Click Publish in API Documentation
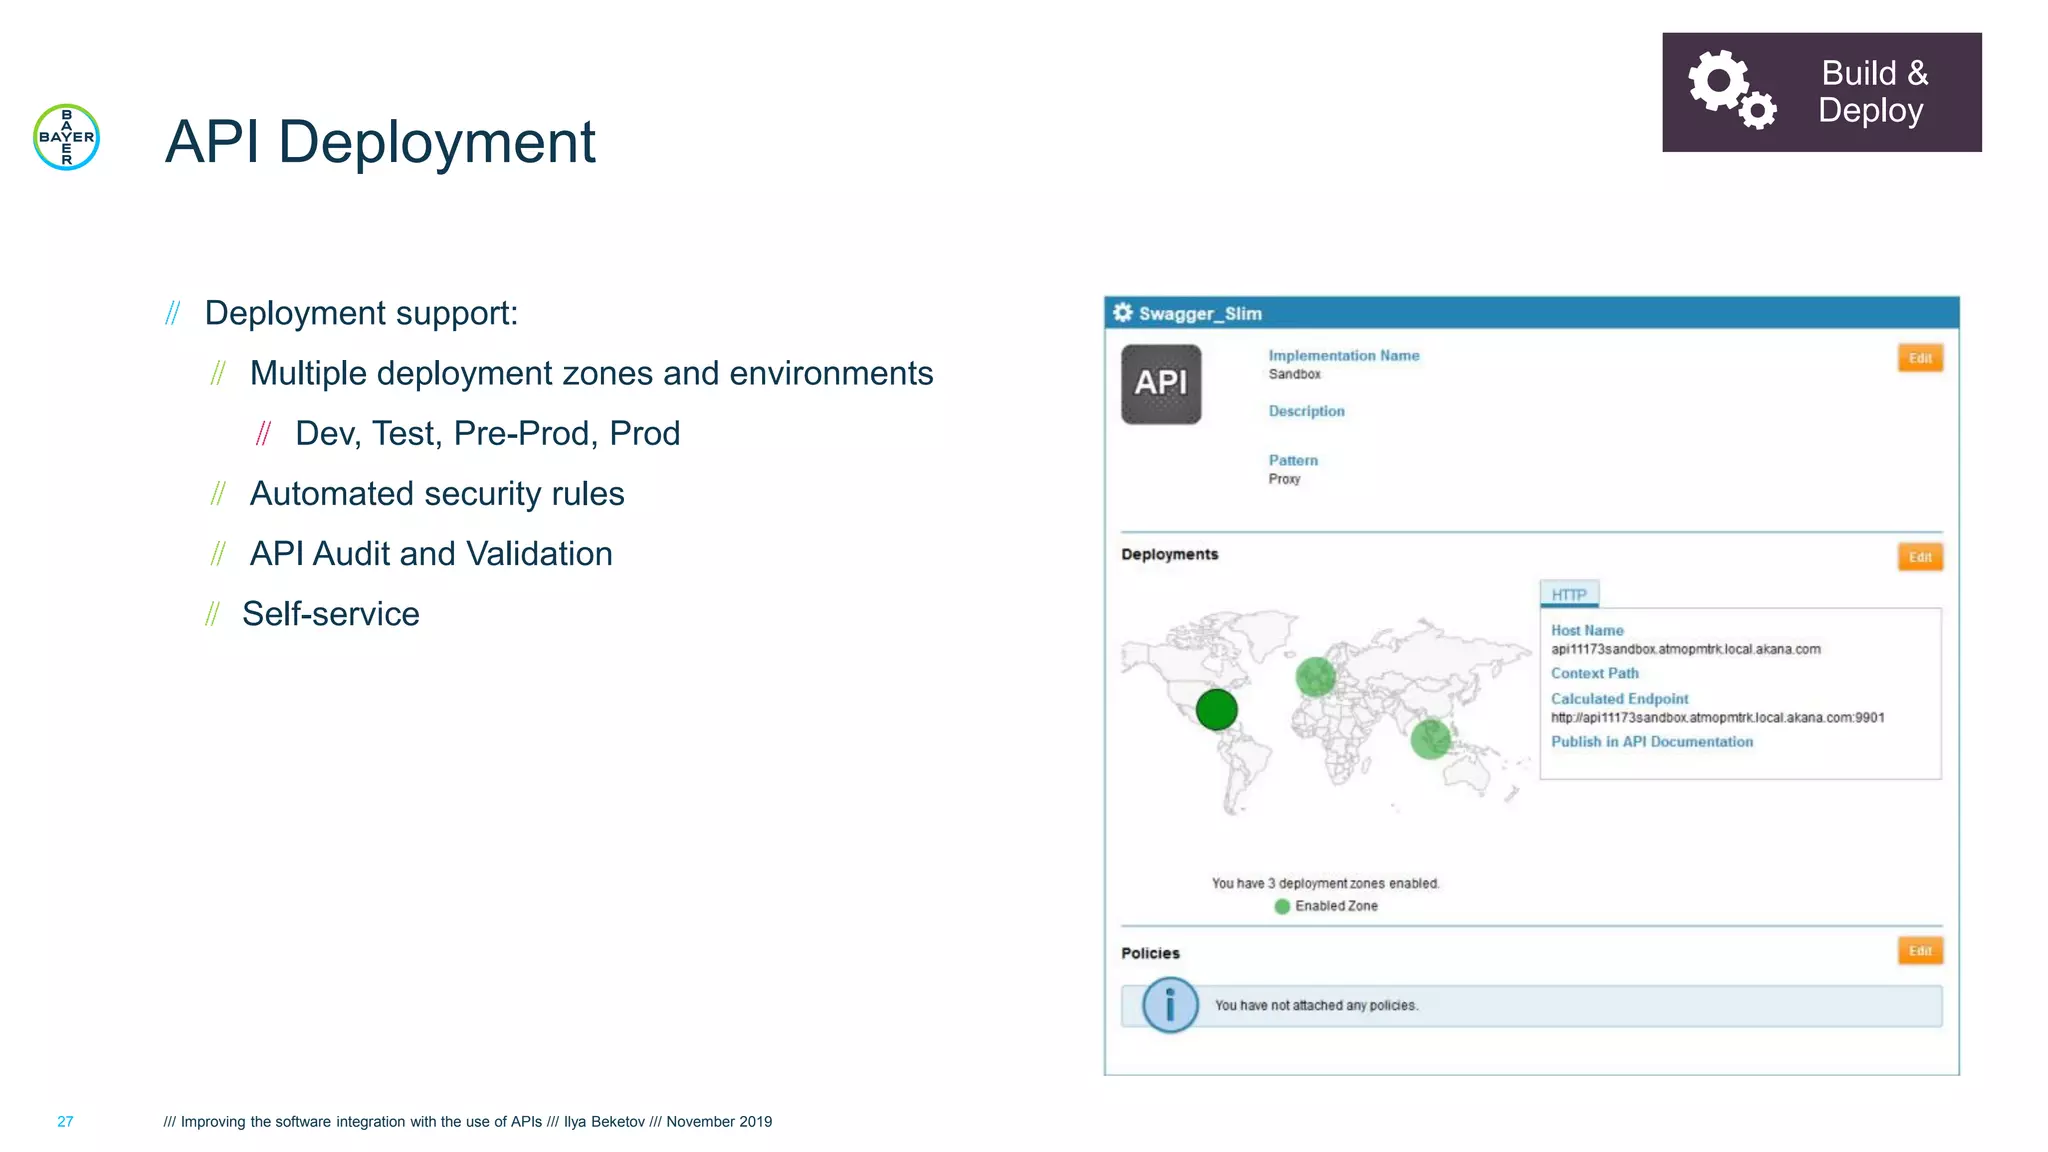The image size is (2048, 1152). tap(1652, 742)
